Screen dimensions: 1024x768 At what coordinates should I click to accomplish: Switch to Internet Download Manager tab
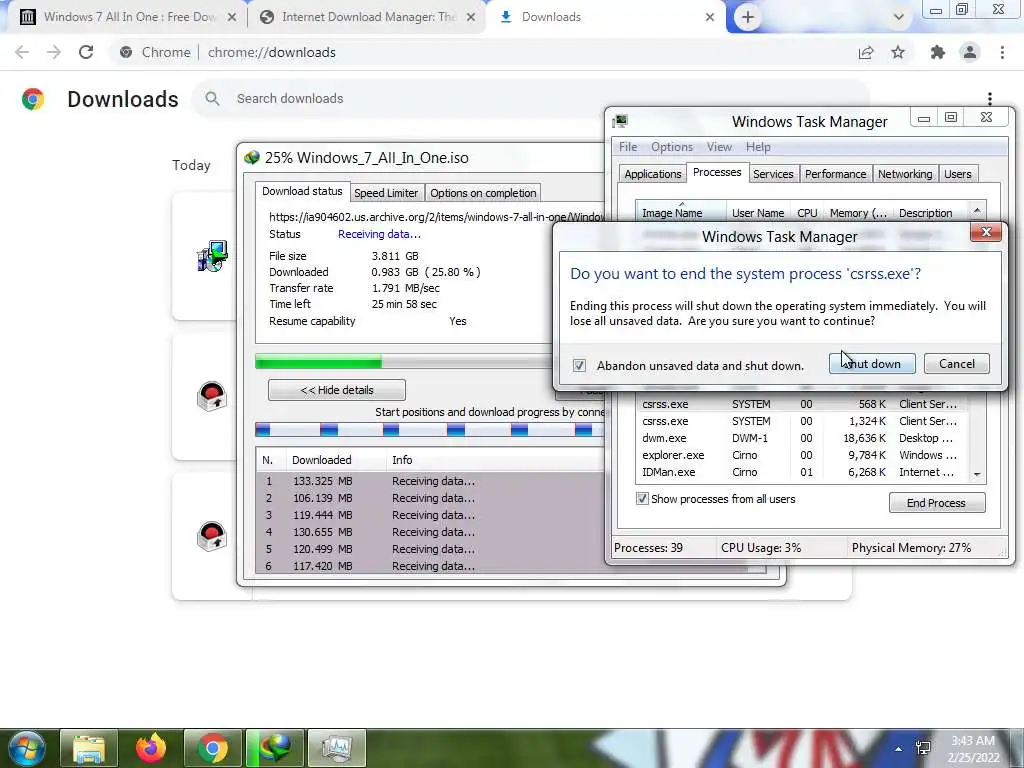click(x=368, y=17)
